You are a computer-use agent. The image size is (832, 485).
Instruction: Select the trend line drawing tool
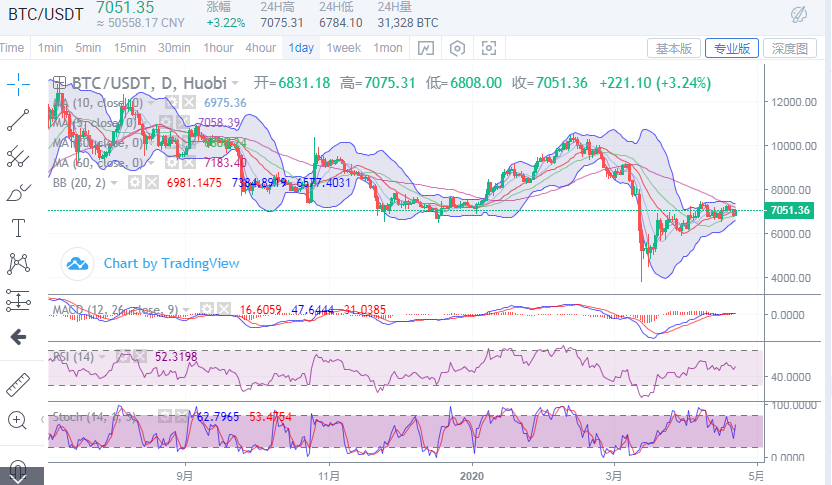click(x=18, y=120)
